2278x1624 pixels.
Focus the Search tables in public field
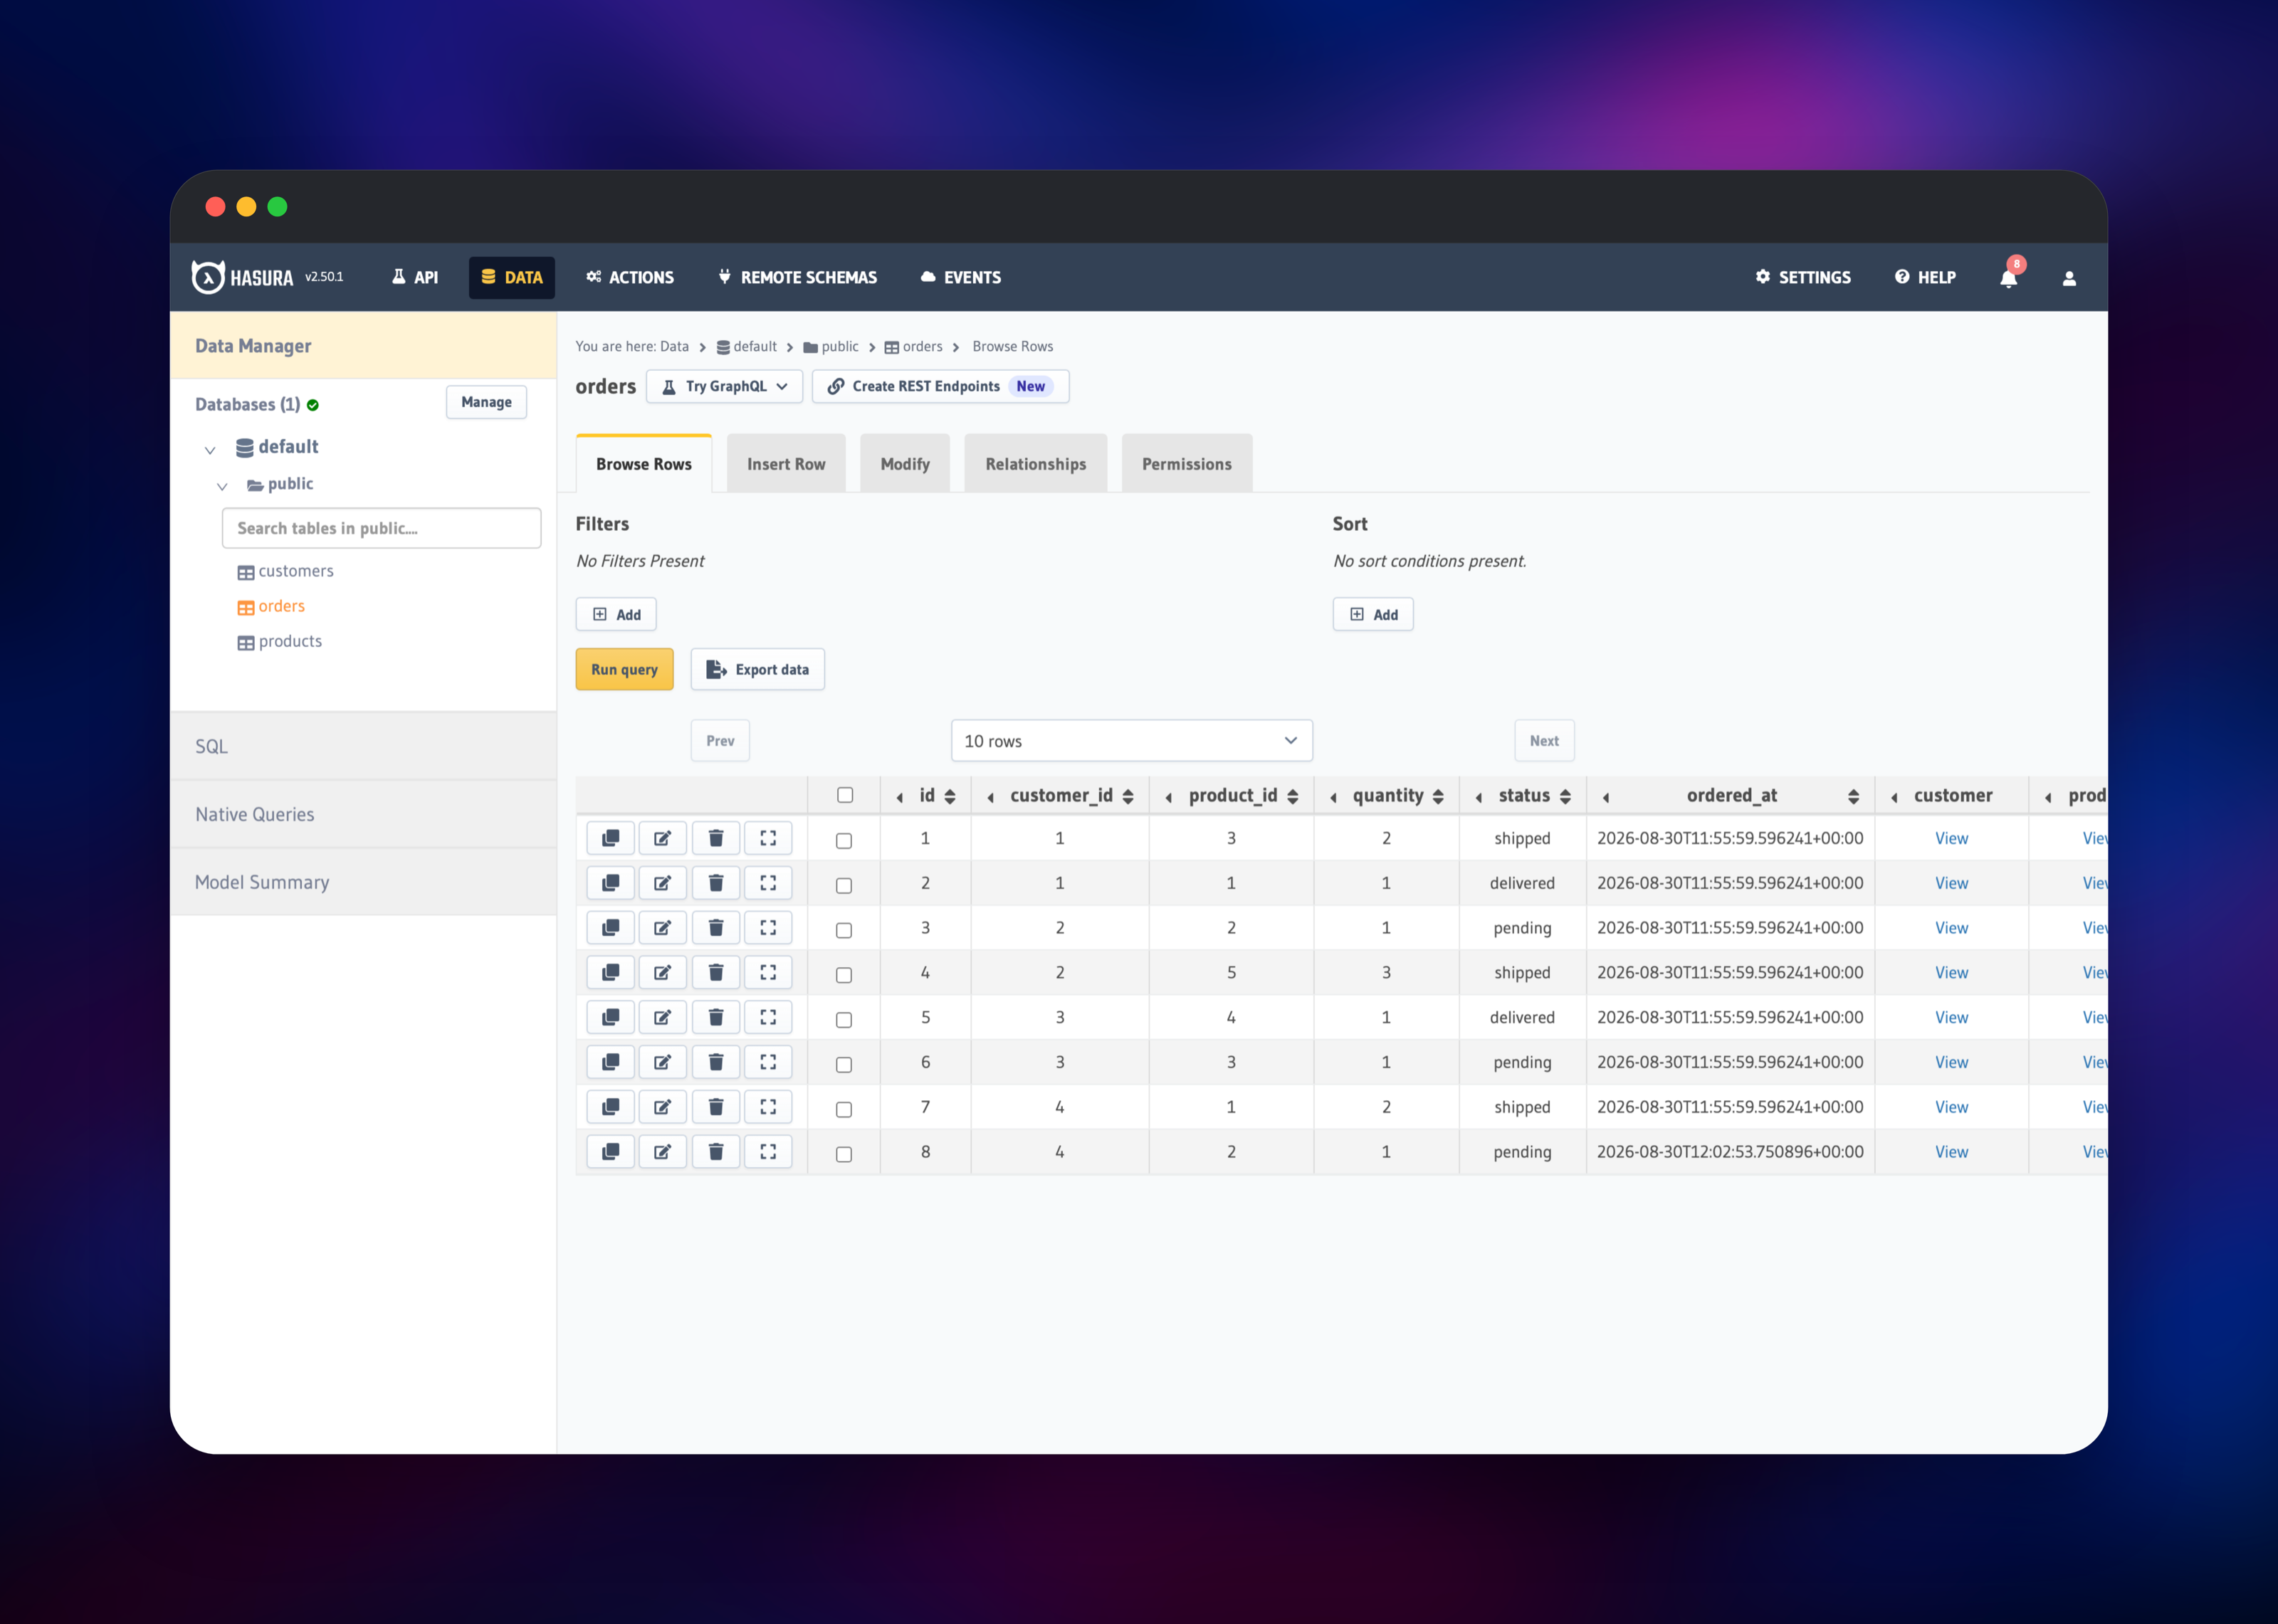pos(381,528)
